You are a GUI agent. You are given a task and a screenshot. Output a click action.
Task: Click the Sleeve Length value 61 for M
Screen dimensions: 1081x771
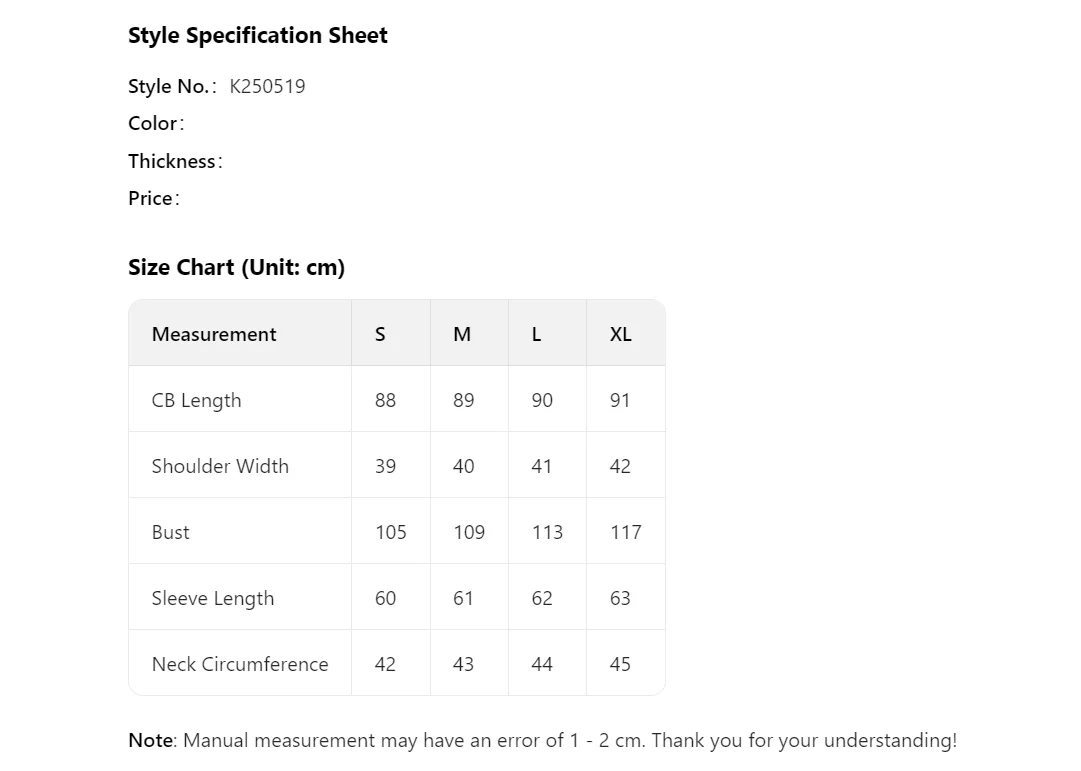464,599
